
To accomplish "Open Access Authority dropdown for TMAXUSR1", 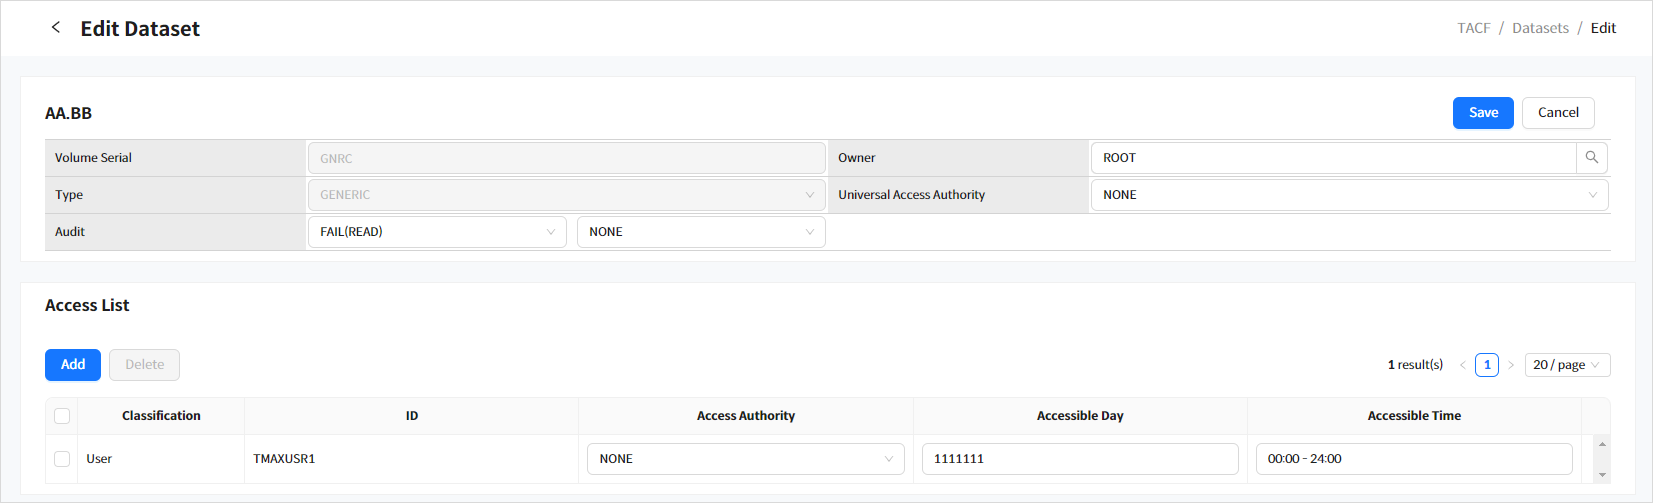I will pos(745,459).
